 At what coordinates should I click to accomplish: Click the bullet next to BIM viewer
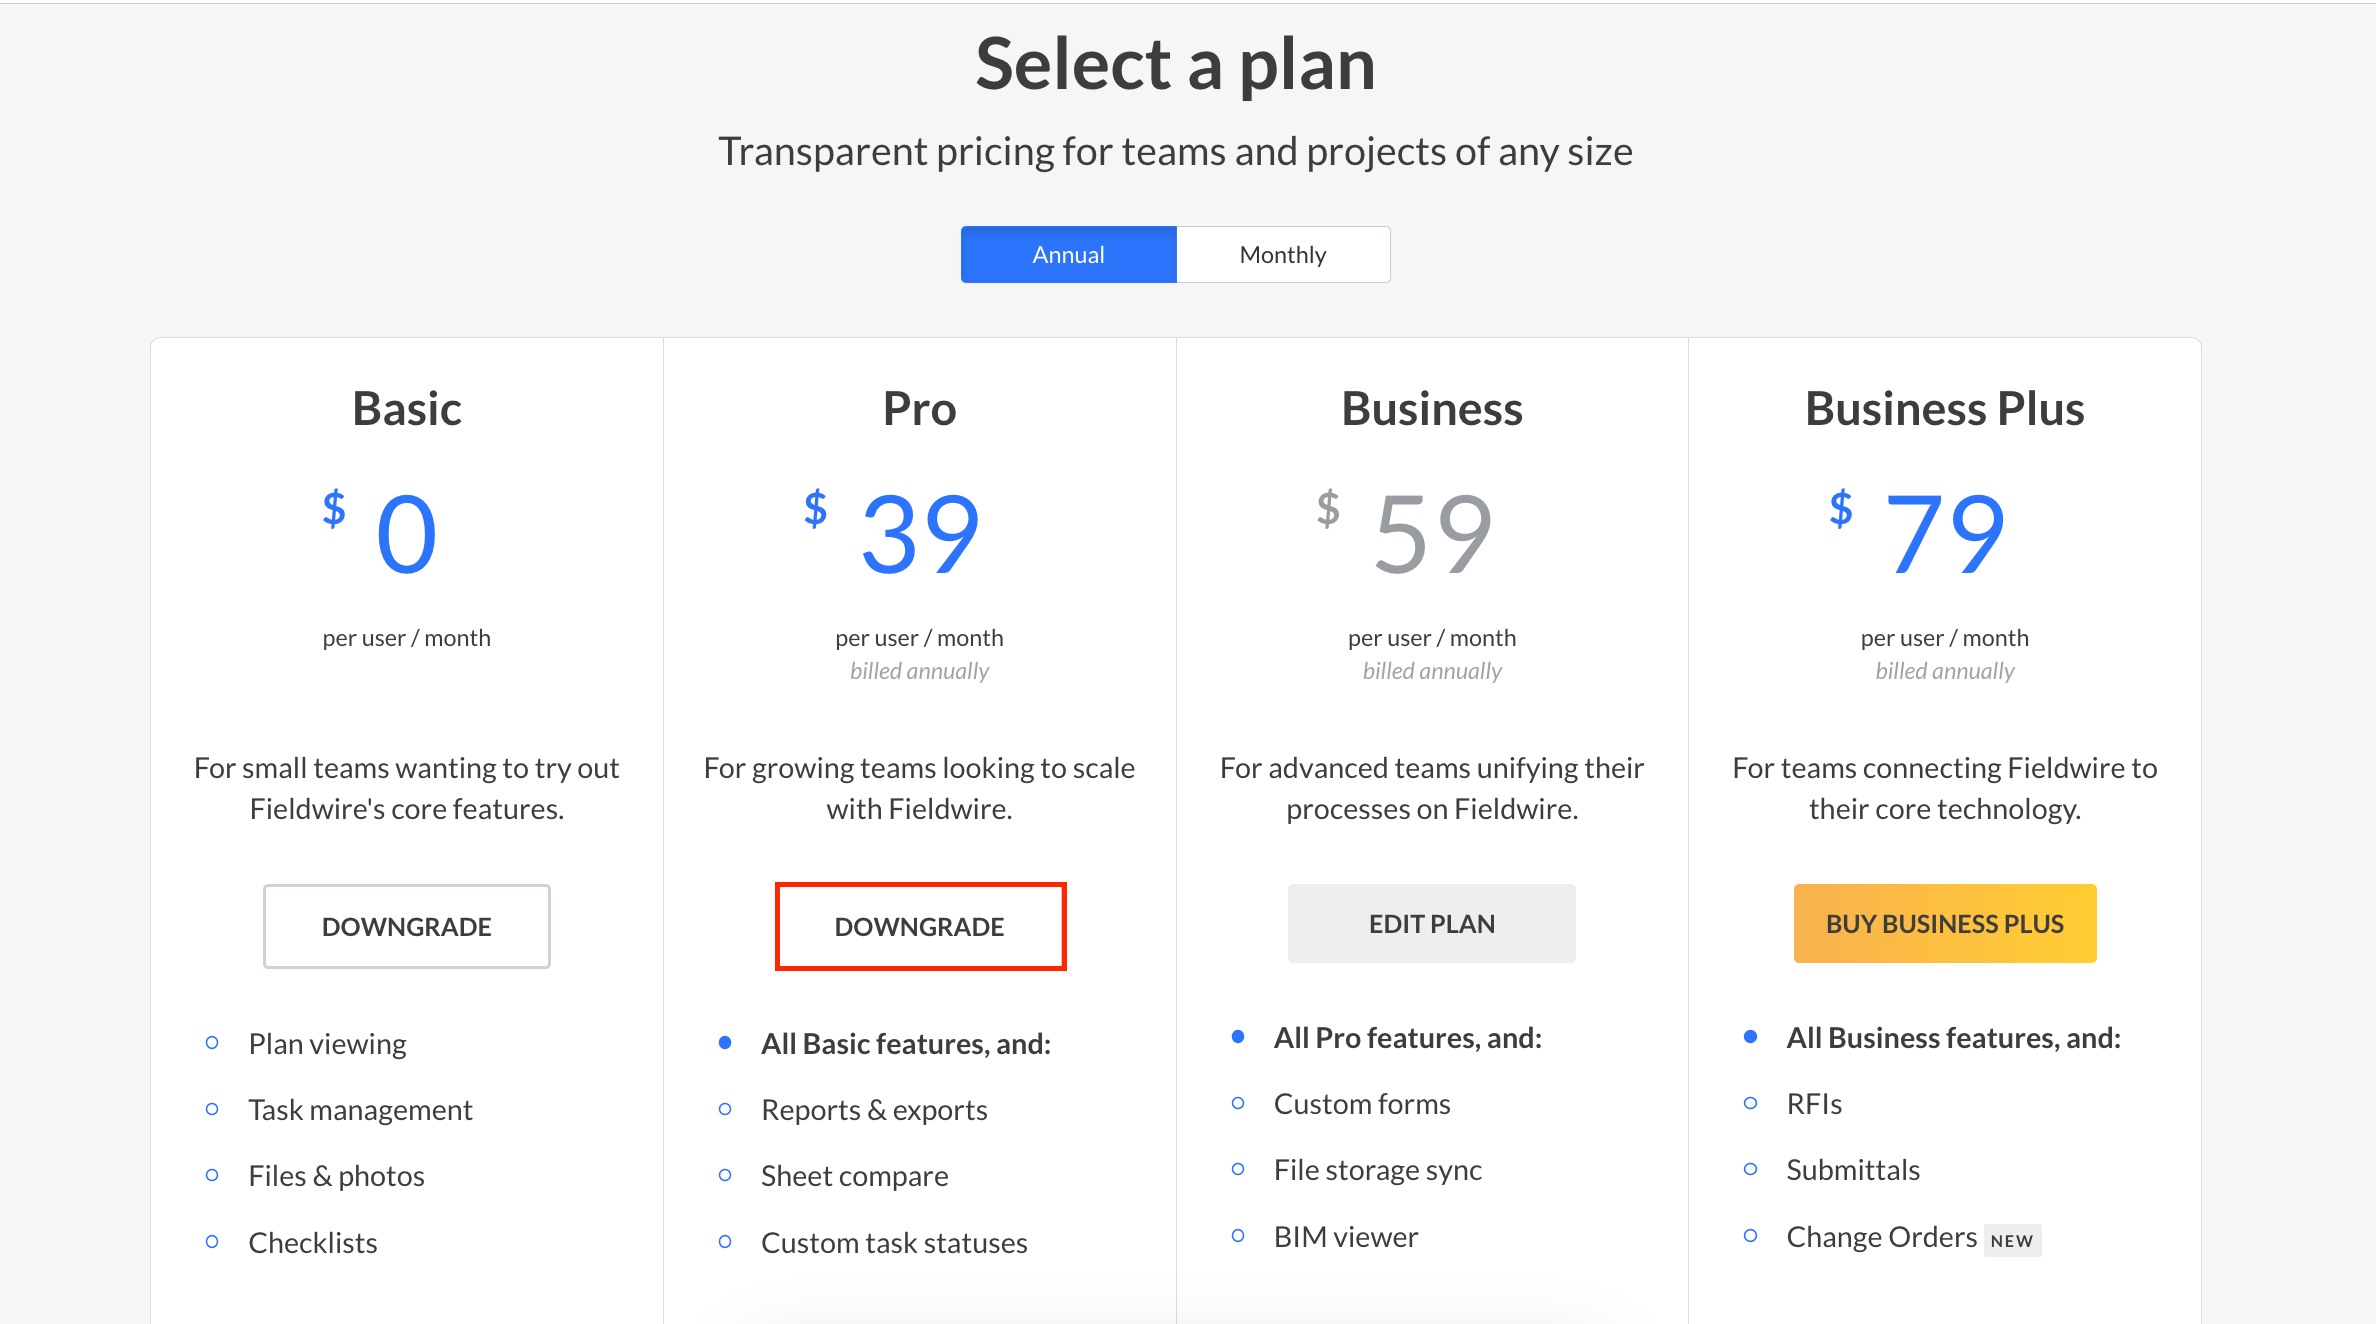(1238, 1236)
